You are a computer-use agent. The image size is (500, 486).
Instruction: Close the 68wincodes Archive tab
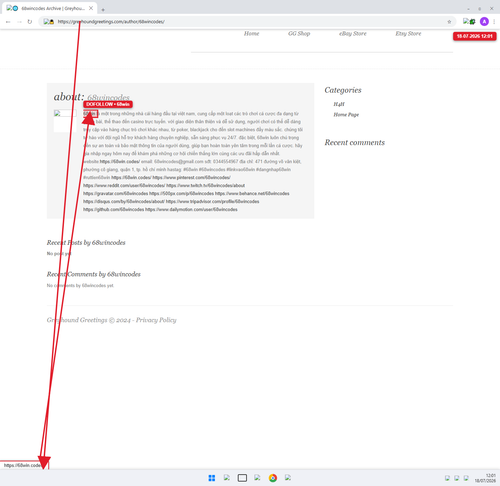pyautogui.click(x=91, y=8)
